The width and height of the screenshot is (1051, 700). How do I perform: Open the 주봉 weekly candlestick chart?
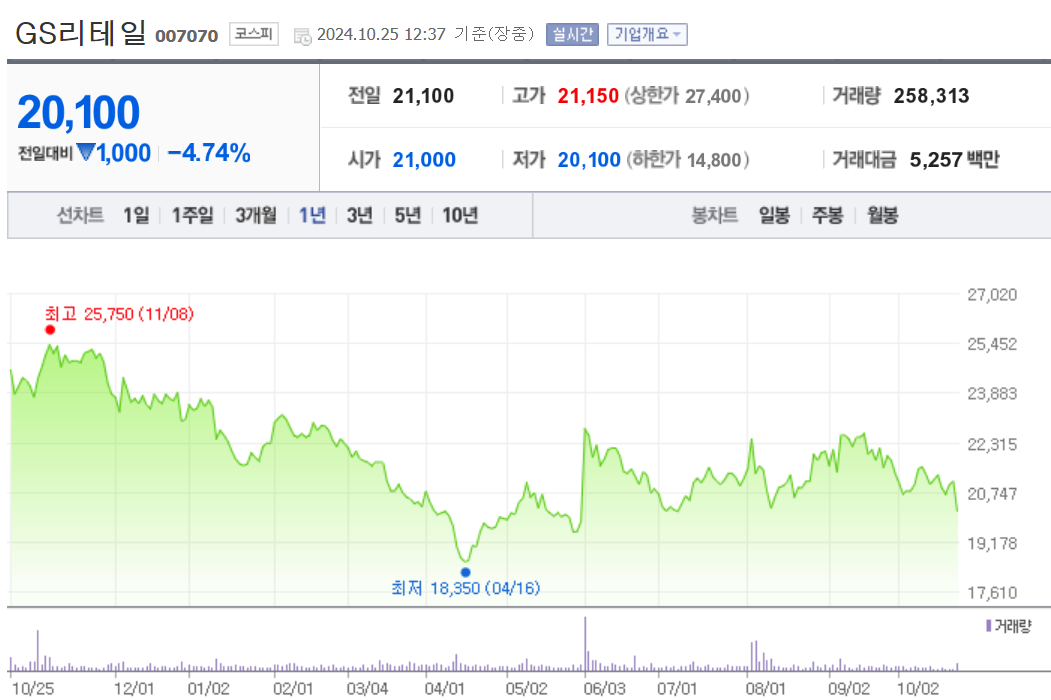[x=827, y=215]
